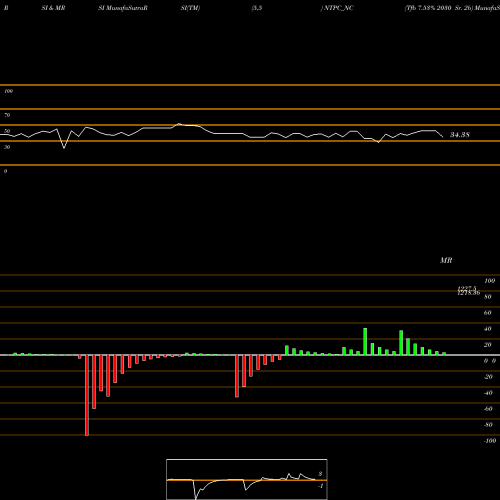
Task: Click the RSI value label 34.38
Action: [460, 135]
